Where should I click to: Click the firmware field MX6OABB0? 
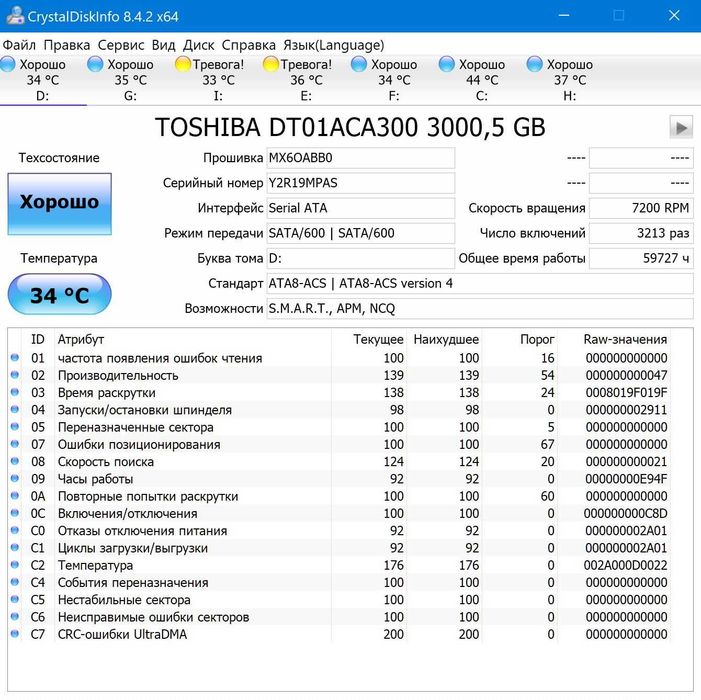click(360, 158)
